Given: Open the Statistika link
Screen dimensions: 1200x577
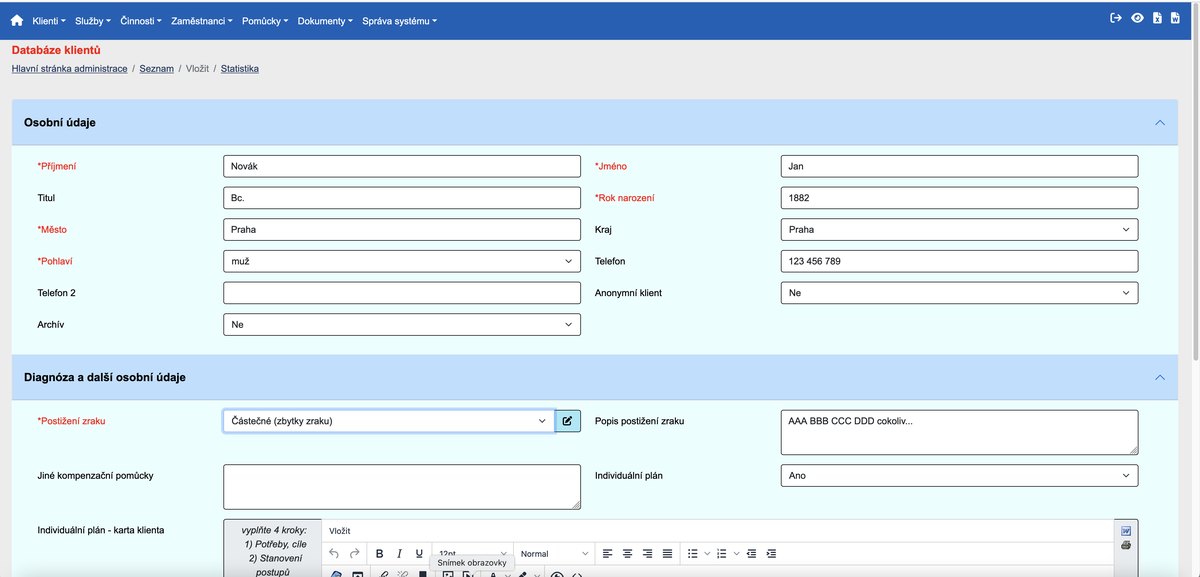Looking at the screenshot, I should pos(240,69).
